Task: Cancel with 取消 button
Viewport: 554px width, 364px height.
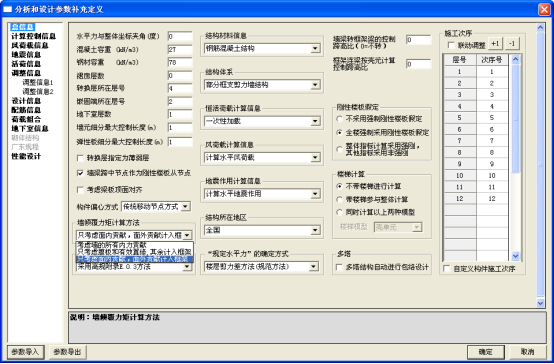Action: [x=528, y=352]
